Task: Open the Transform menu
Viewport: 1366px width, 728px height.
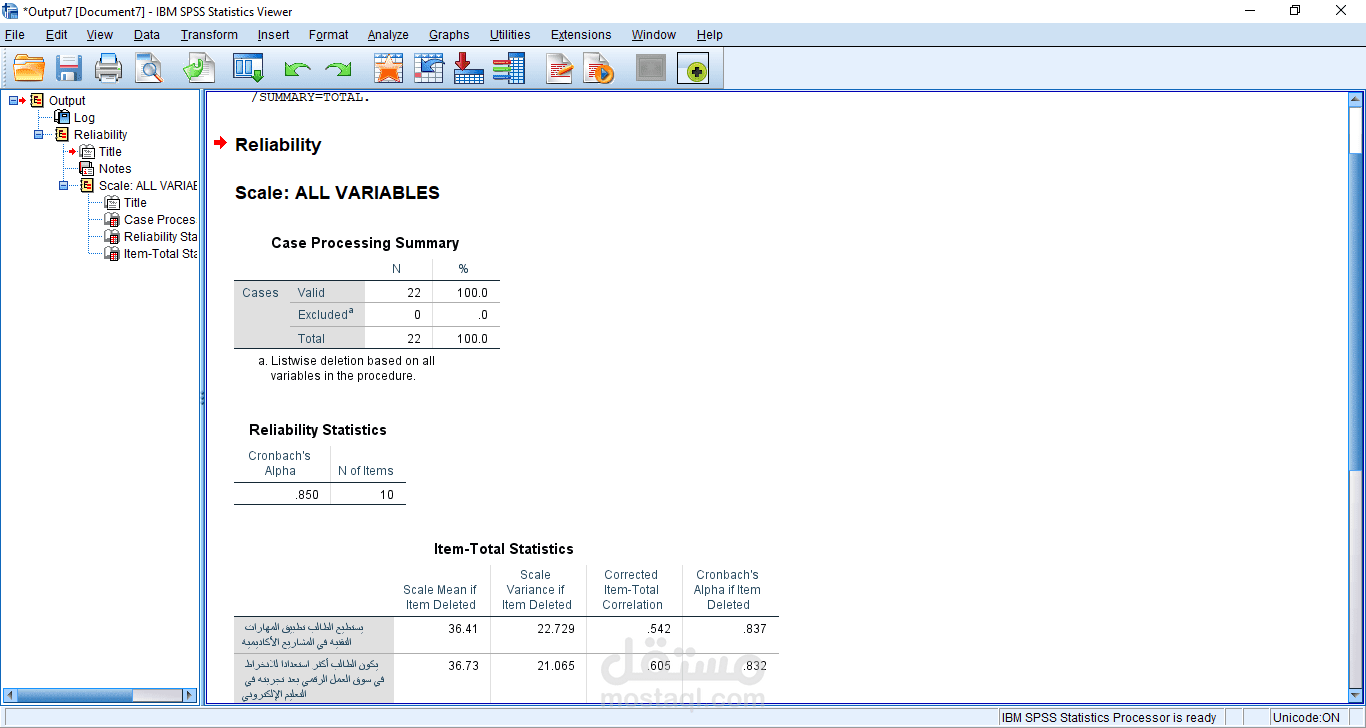Action: [x=209, y=35]
